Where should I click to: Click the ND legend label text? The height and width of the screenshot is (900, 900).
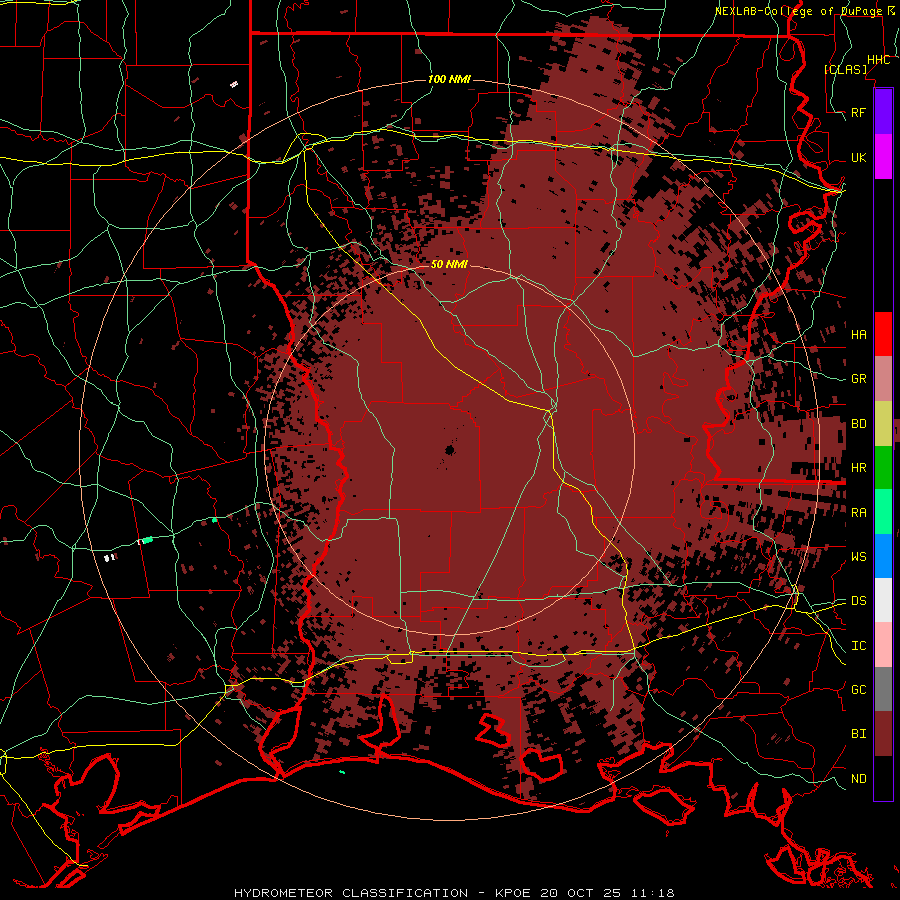point(859,779)
